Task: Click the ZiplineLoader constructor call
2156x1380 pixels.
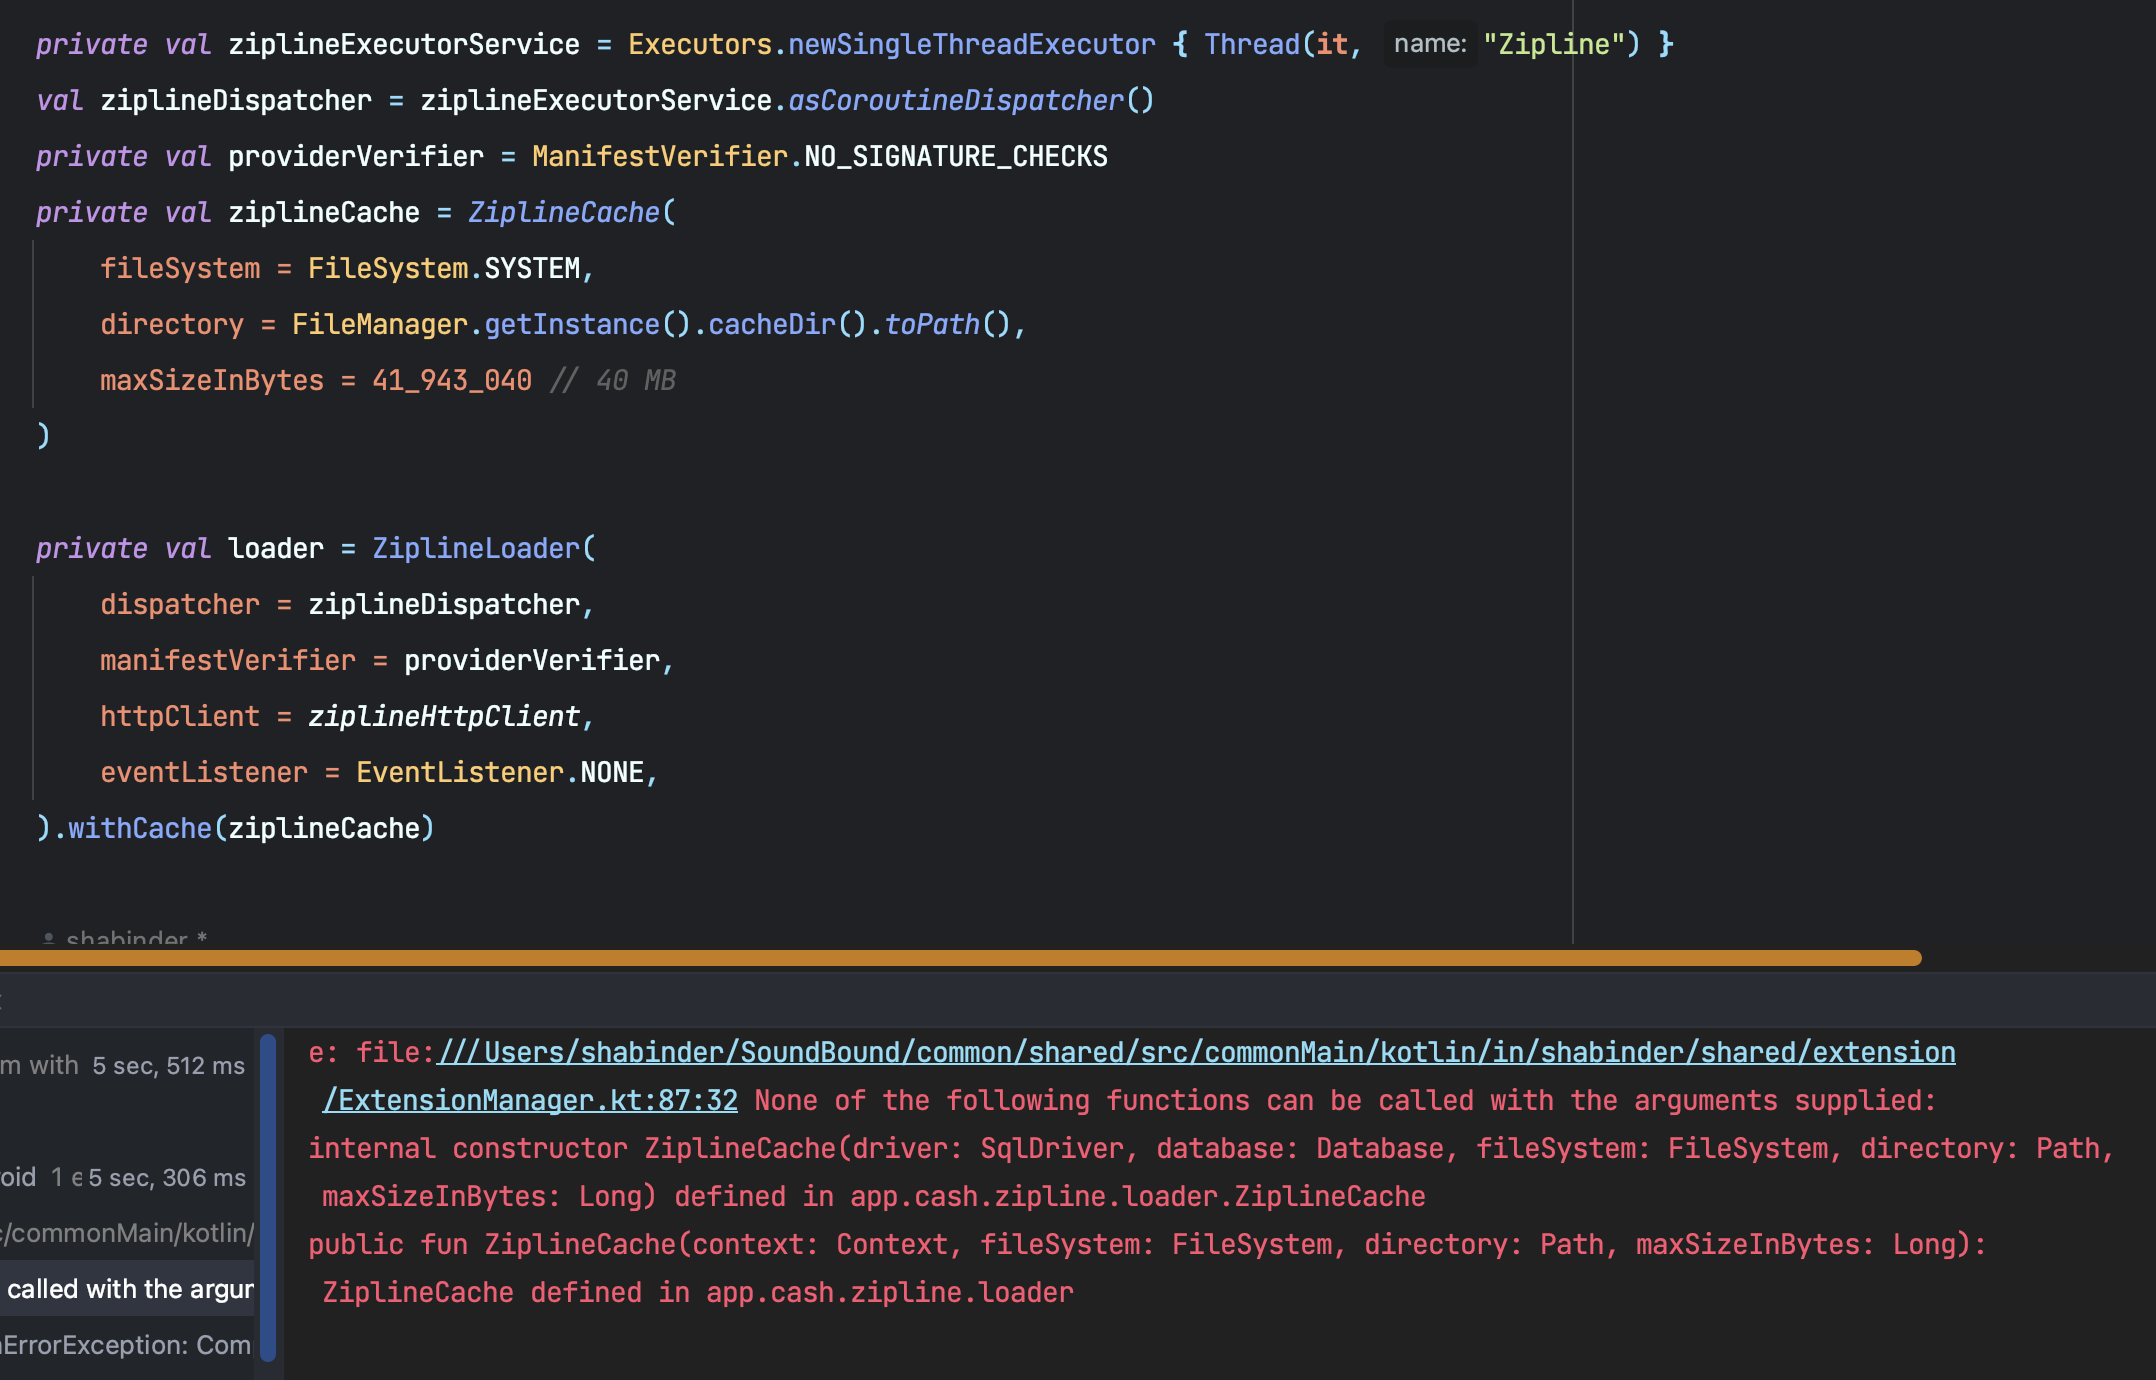Action: pos(476,549)
